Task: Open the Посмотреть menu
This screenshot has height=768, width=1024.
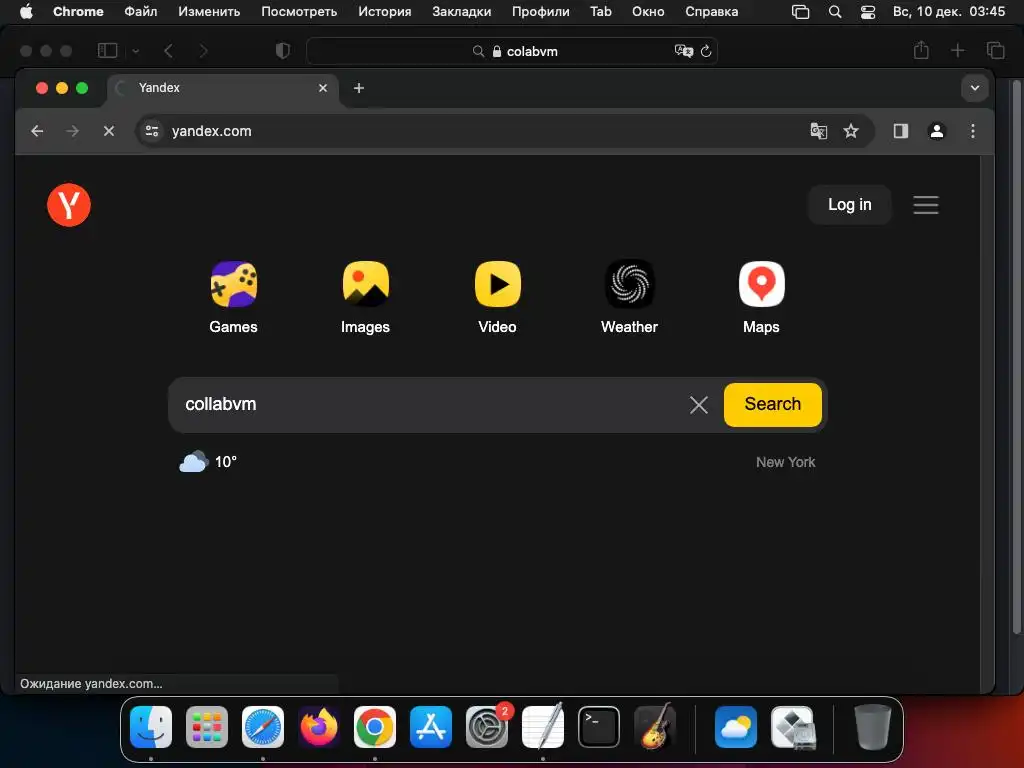Action: 299,12
